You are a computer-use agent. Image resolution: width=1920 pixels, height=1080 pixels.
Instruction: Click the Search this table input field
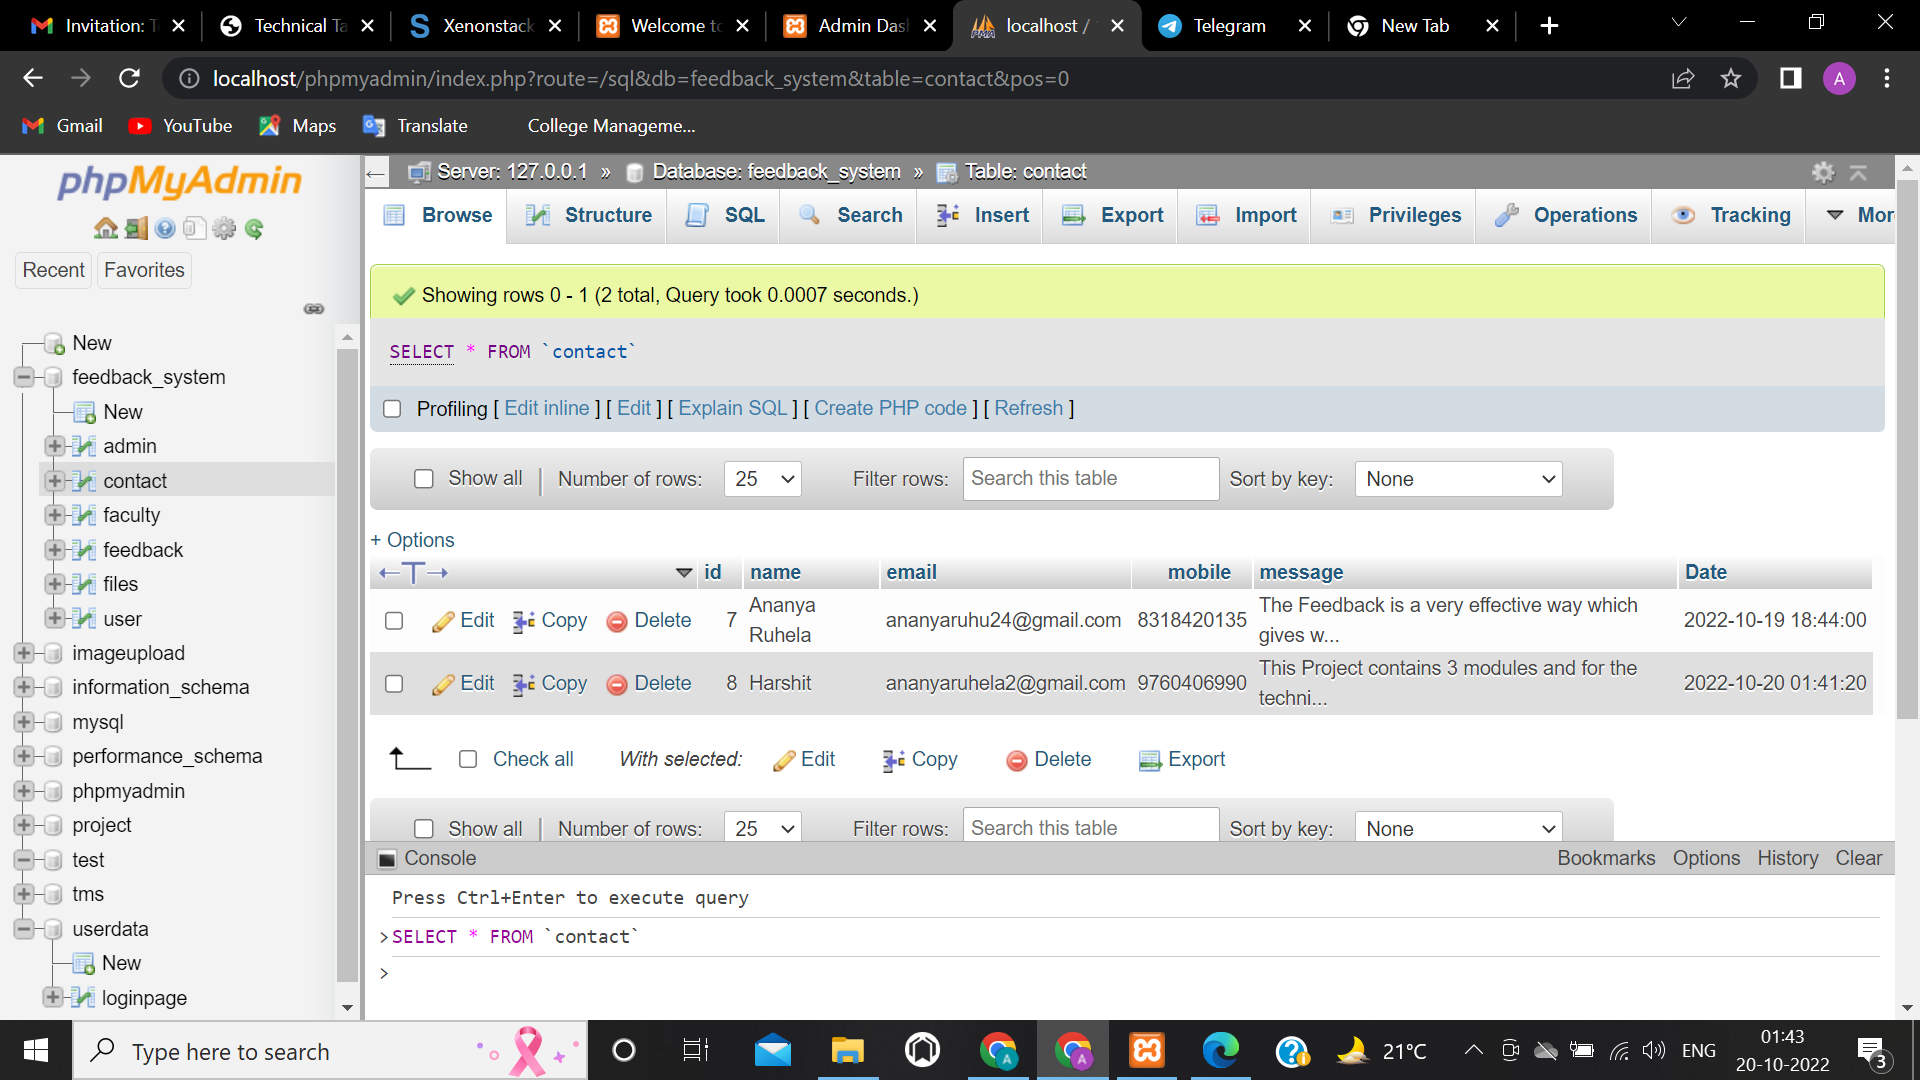pyautogui.click(x=1090, y=479)
